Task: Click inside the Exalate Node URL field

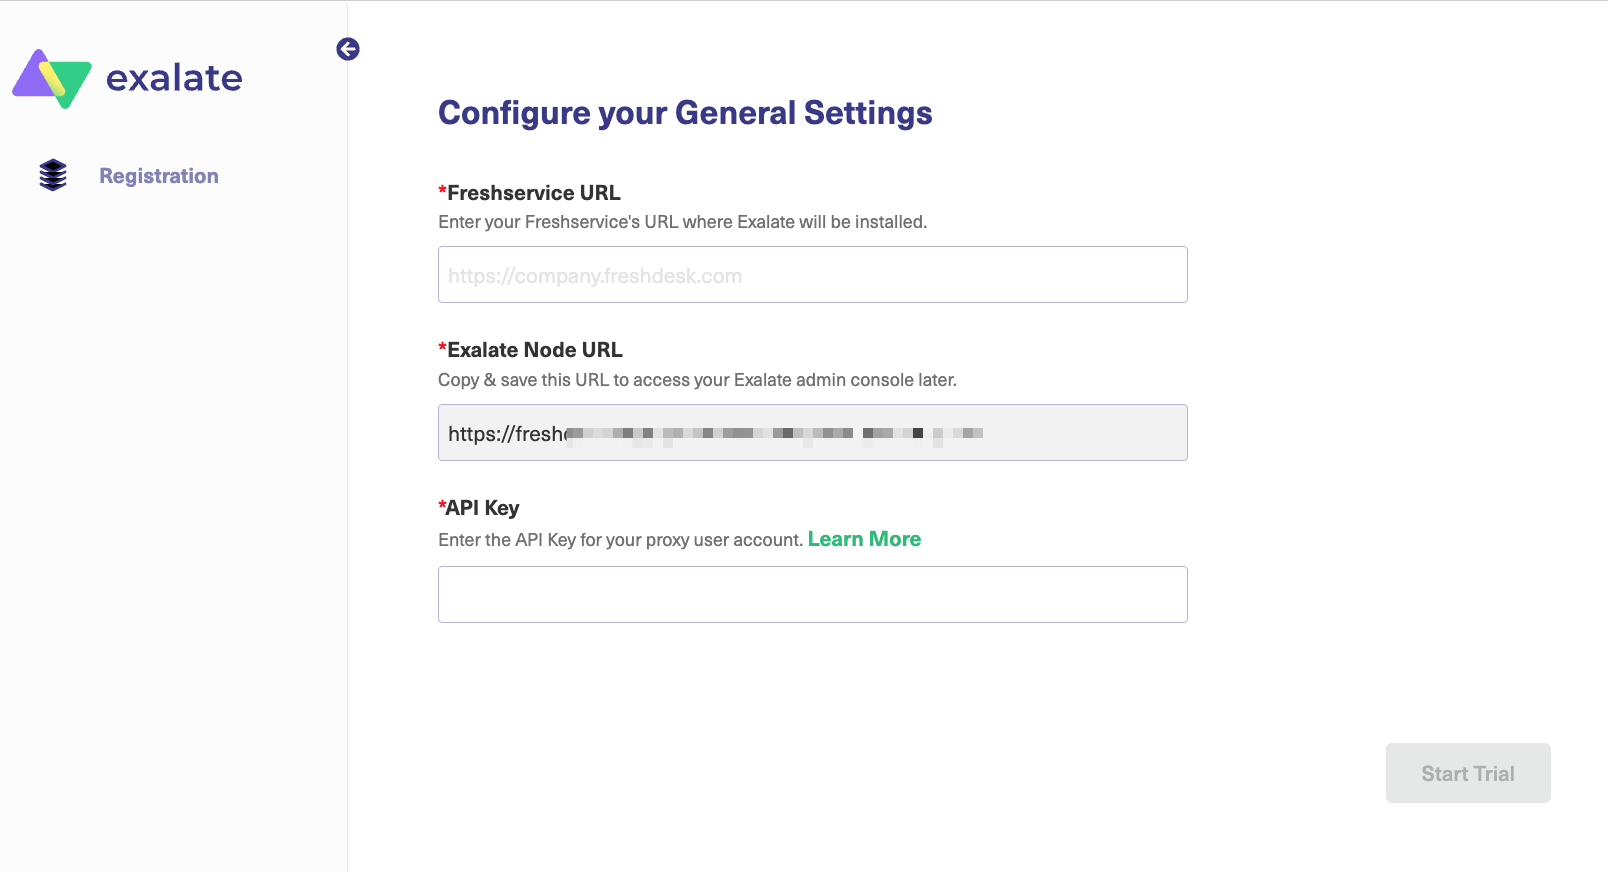Action: click(x=812, y=433)
